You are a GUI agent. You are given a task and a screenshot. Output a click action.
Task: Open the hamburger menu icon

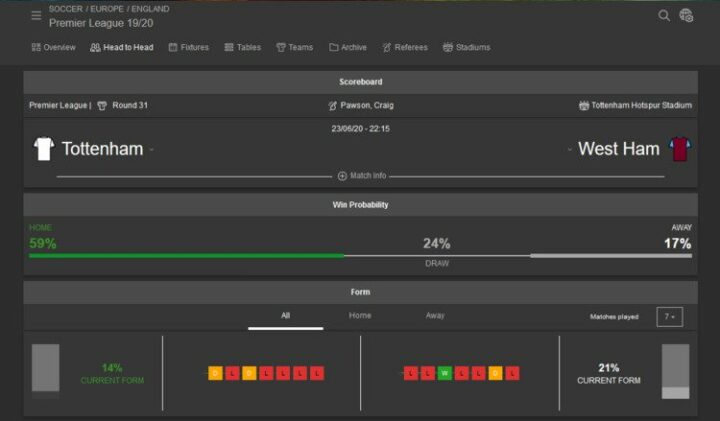point(36,16)
